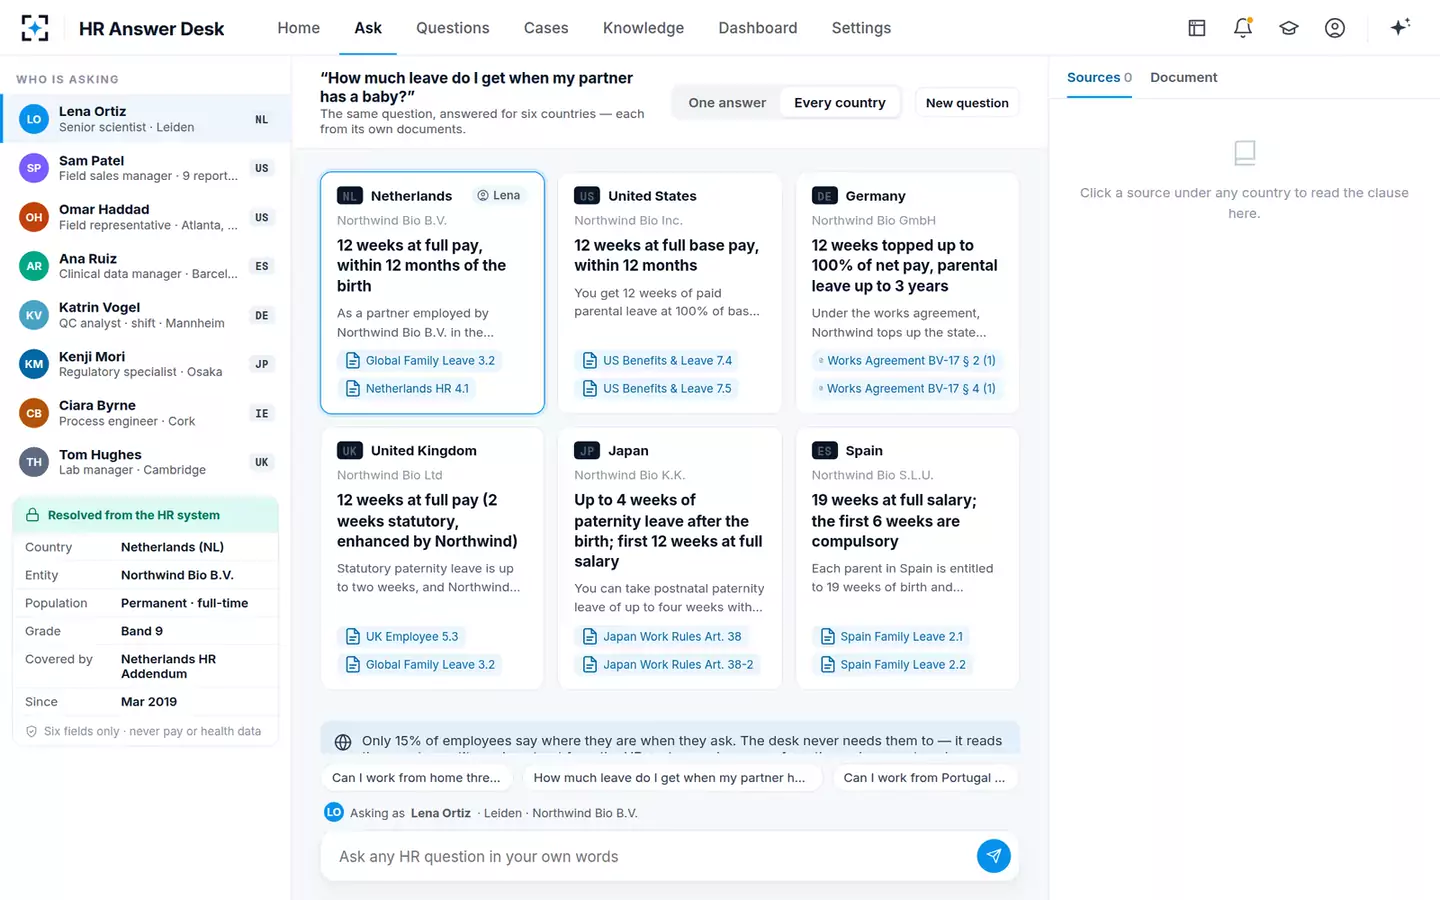Open the Japan Work Rules Art. 38 source
Viewport: 1440px width, 900px height.
point(662,636)
